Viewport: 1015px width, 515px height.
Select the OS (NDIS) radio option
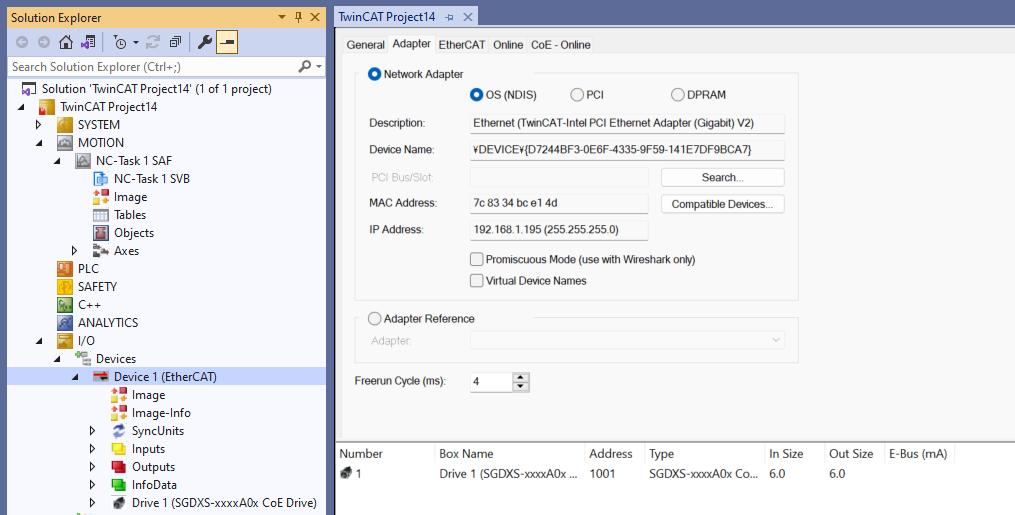pyautogui.click(x=476, y=94)
